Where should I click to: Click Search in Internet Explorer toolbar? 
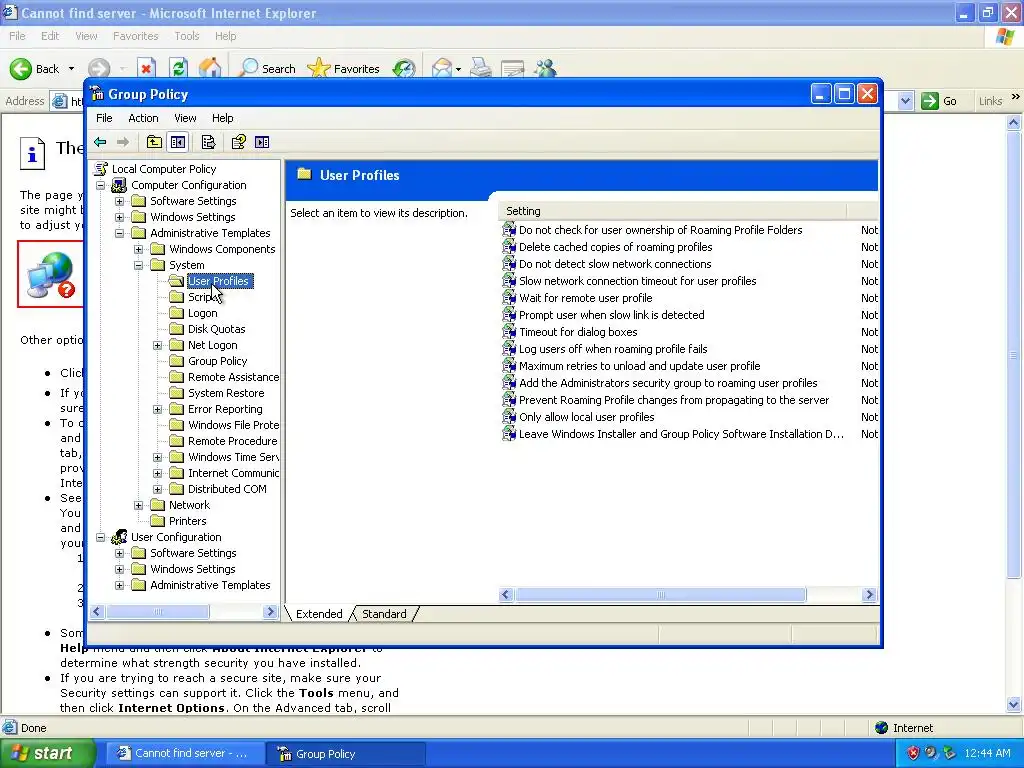coord(268,69)
